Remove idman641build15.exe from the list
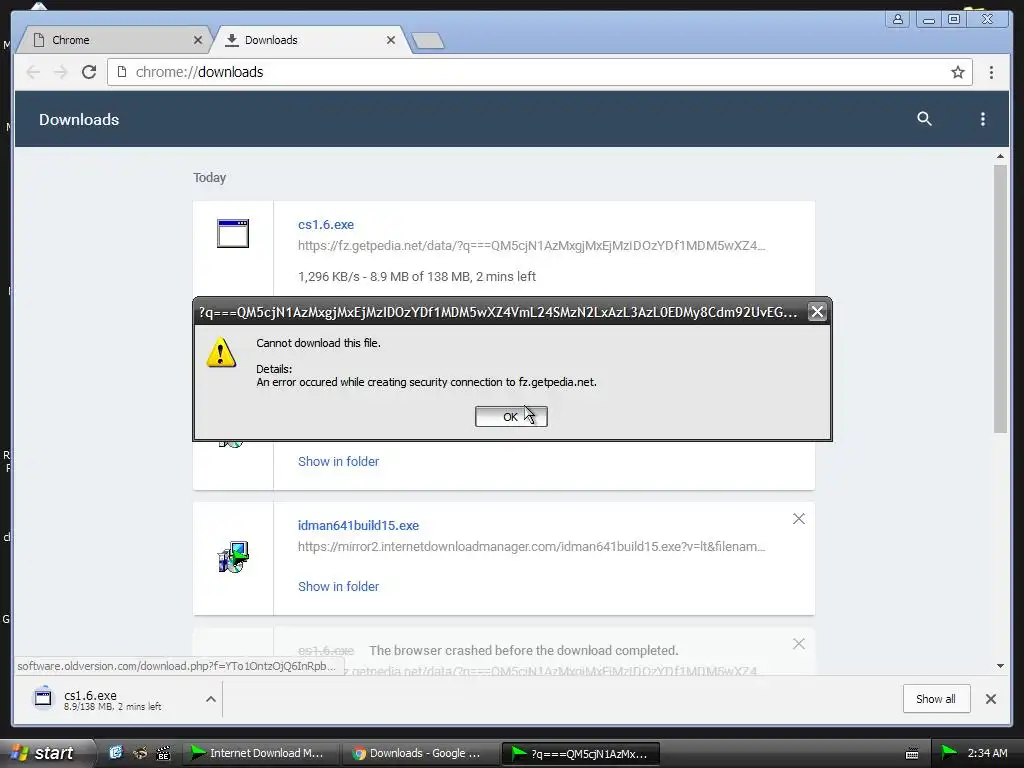Image resolution: width=1024 pixels, height=768 pixels. point(799,519)
